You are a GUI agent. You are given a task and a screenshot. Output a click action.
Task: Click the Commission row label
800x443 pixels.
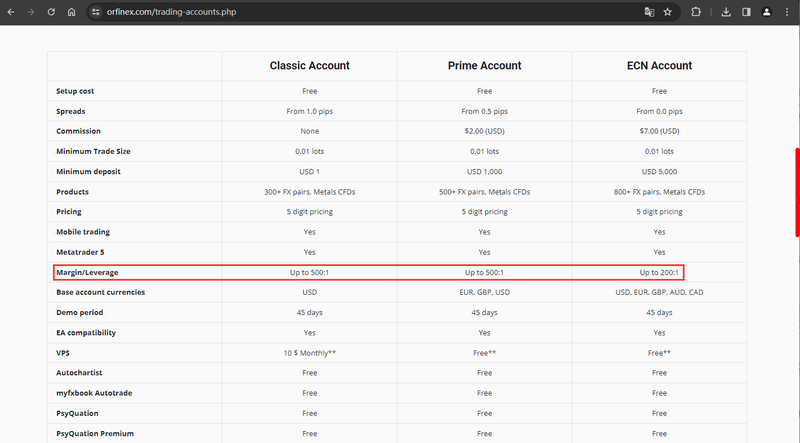pos(78,131)
